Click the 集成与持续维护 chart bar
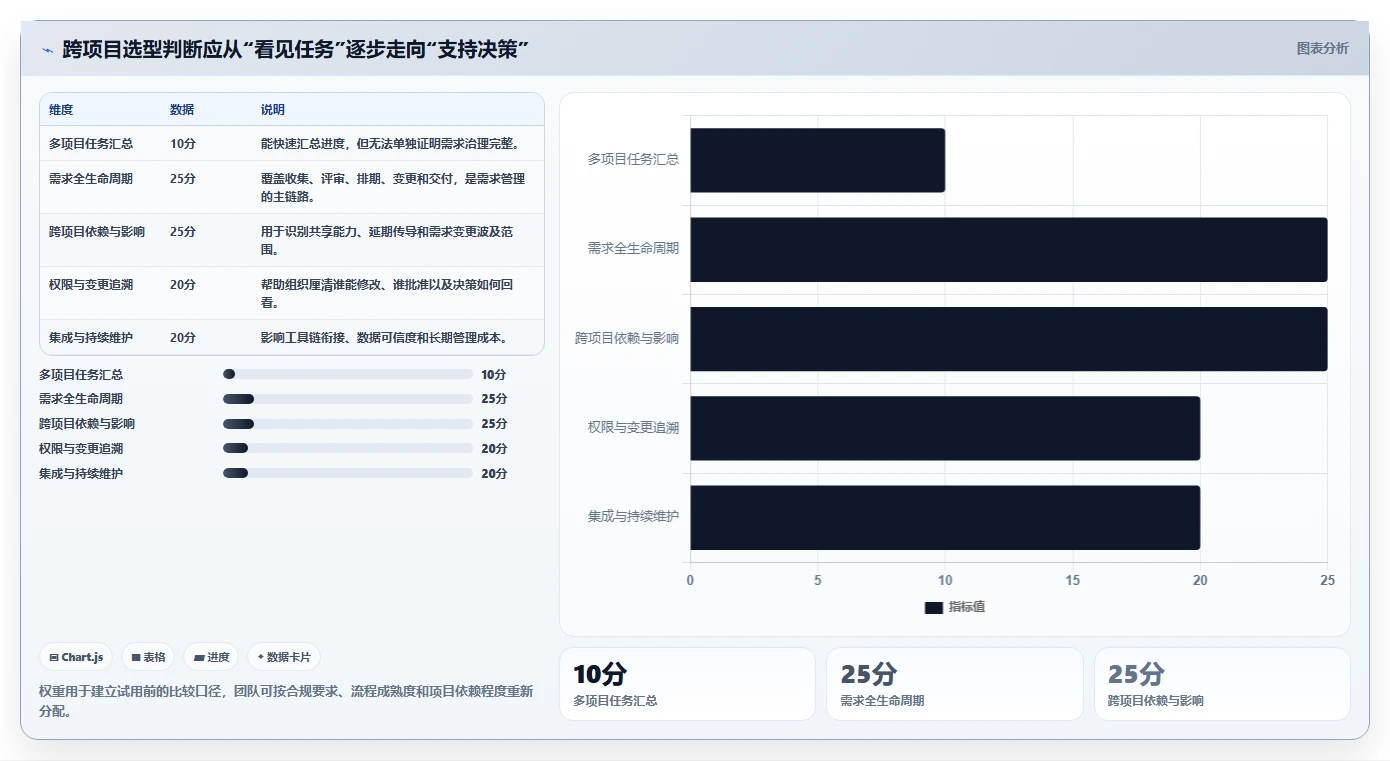Screen dimensions: 1390x761 (945, 517)
